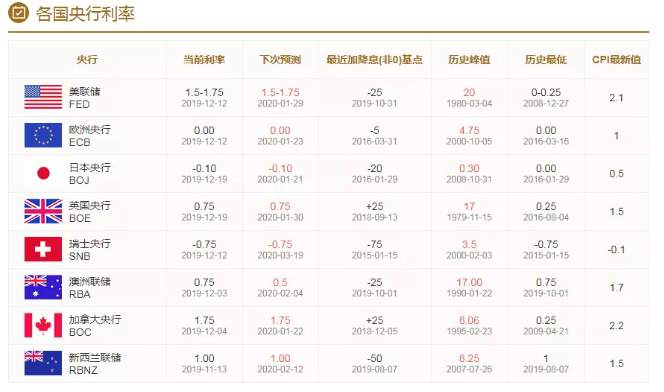Click BOJ current rate -0.10 dated 2019-12-19
Image resolution: width=664 pixels, height=392 pixels.
(x=204, y=174)
